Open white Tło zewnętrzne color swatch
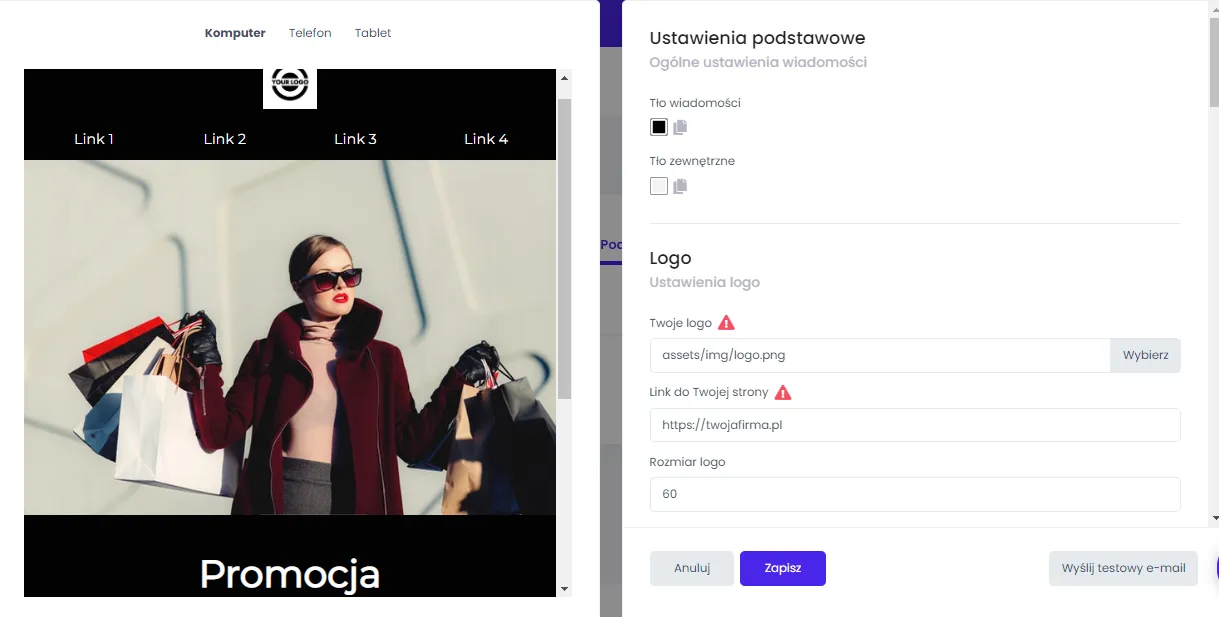1219x617 pixels. pos(659,186)
